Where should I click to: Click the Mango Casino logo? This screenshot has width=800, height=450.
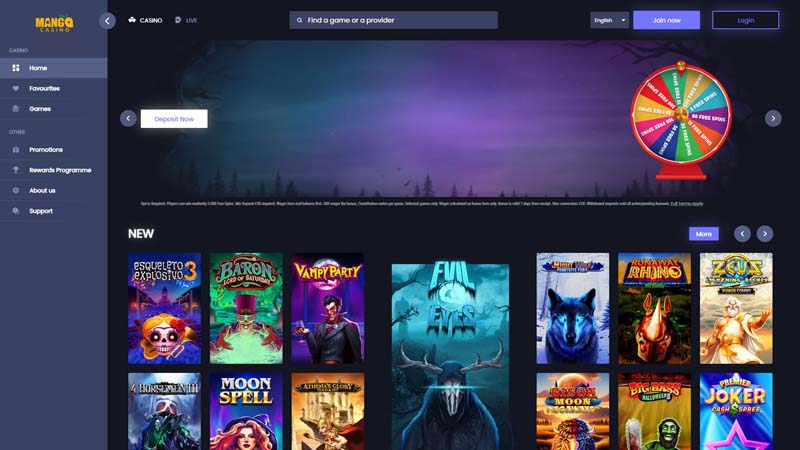pos(50,20)
